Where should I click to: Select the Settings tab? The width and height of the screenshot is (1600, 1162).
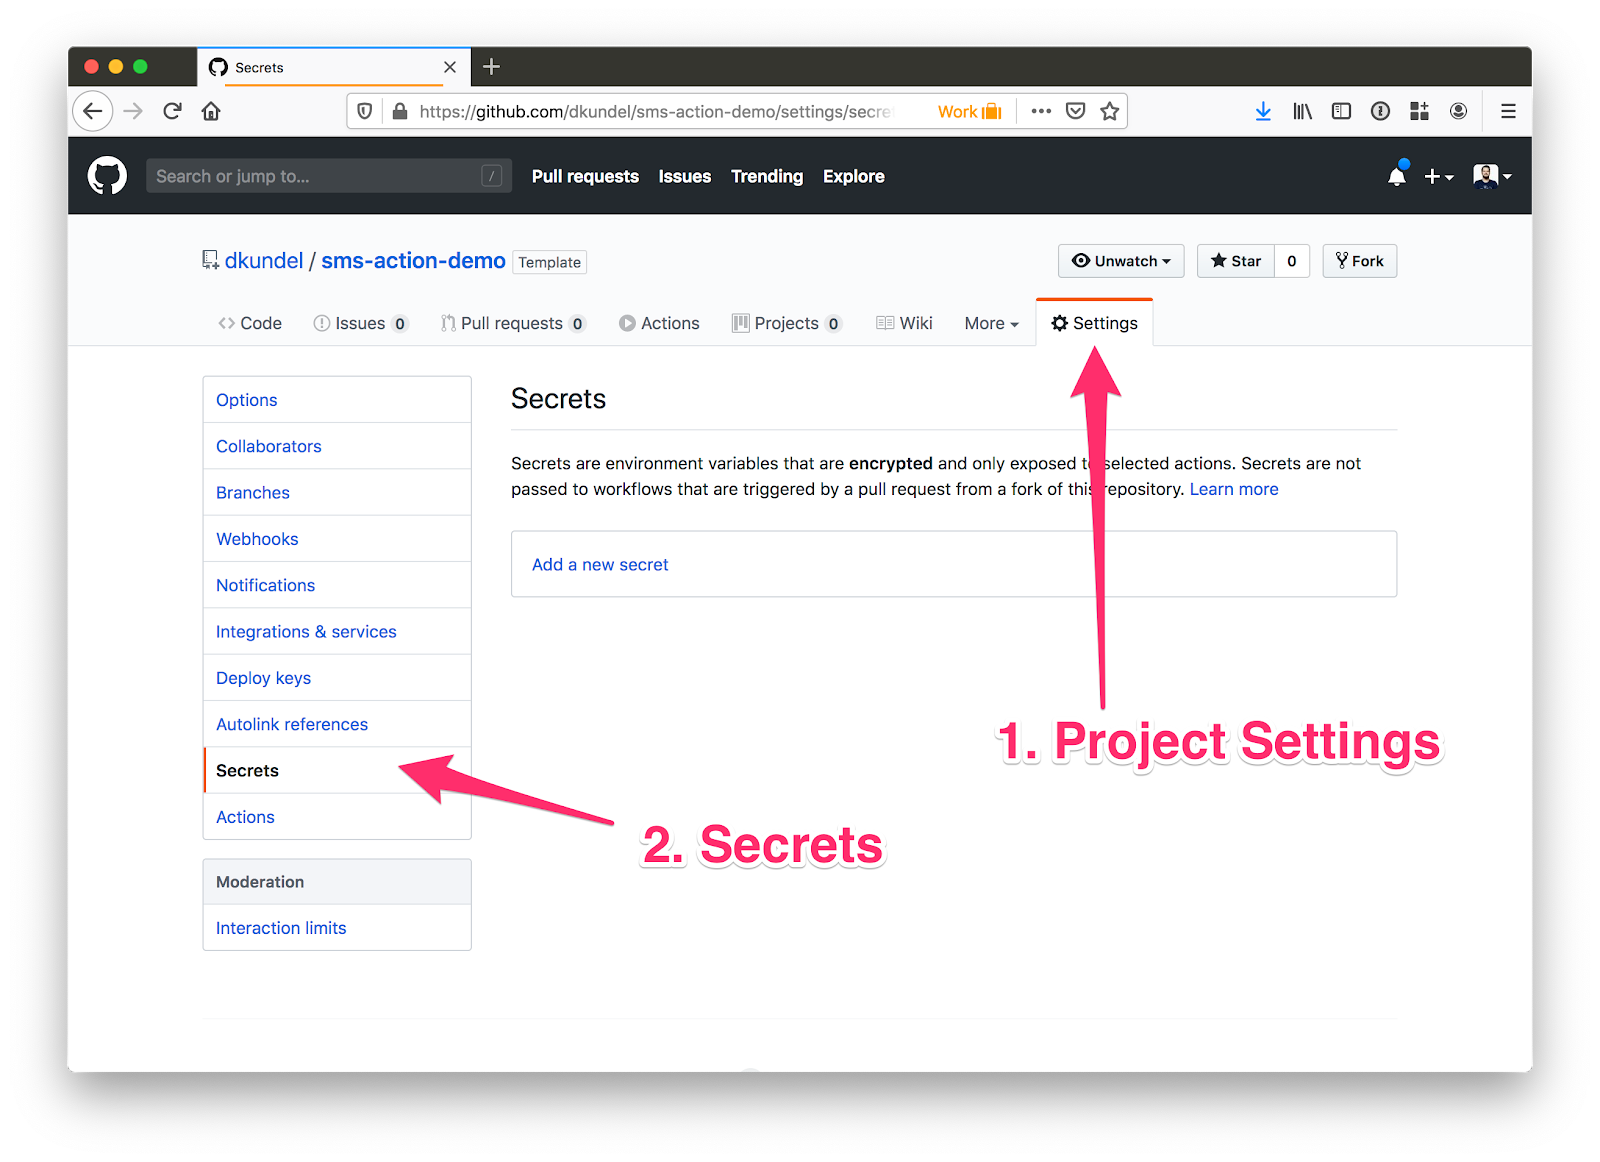(1094, 323)
